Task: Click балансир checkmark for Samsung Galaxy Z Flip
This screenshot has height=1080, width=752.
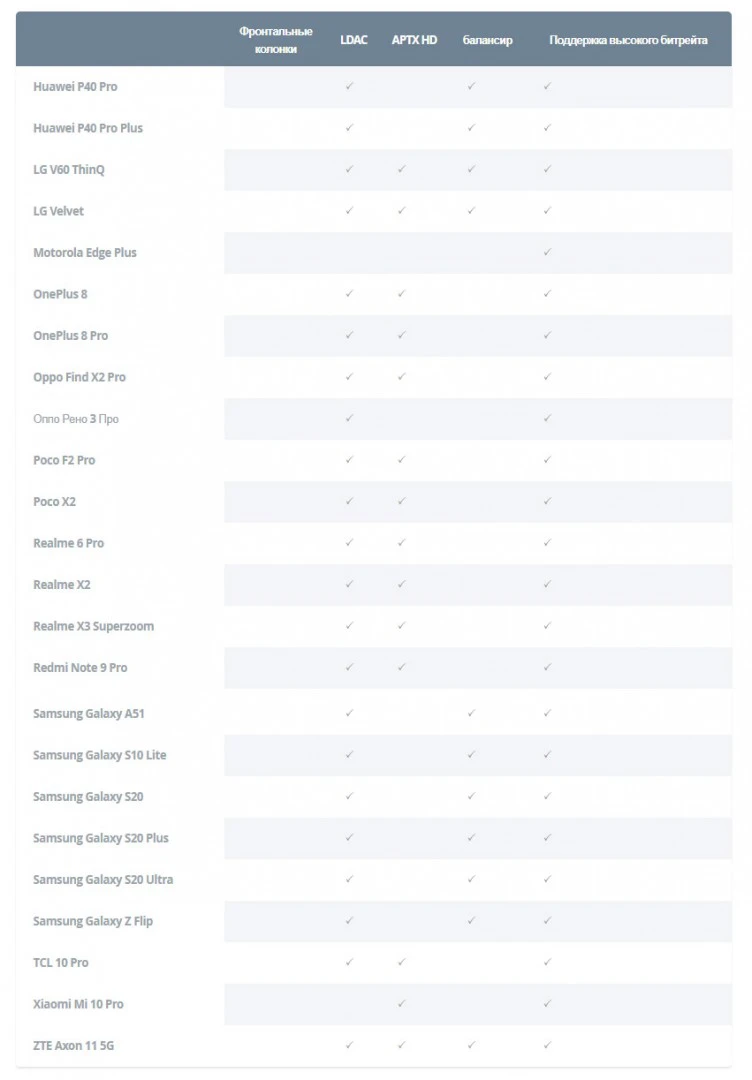Action: (471, 921)
